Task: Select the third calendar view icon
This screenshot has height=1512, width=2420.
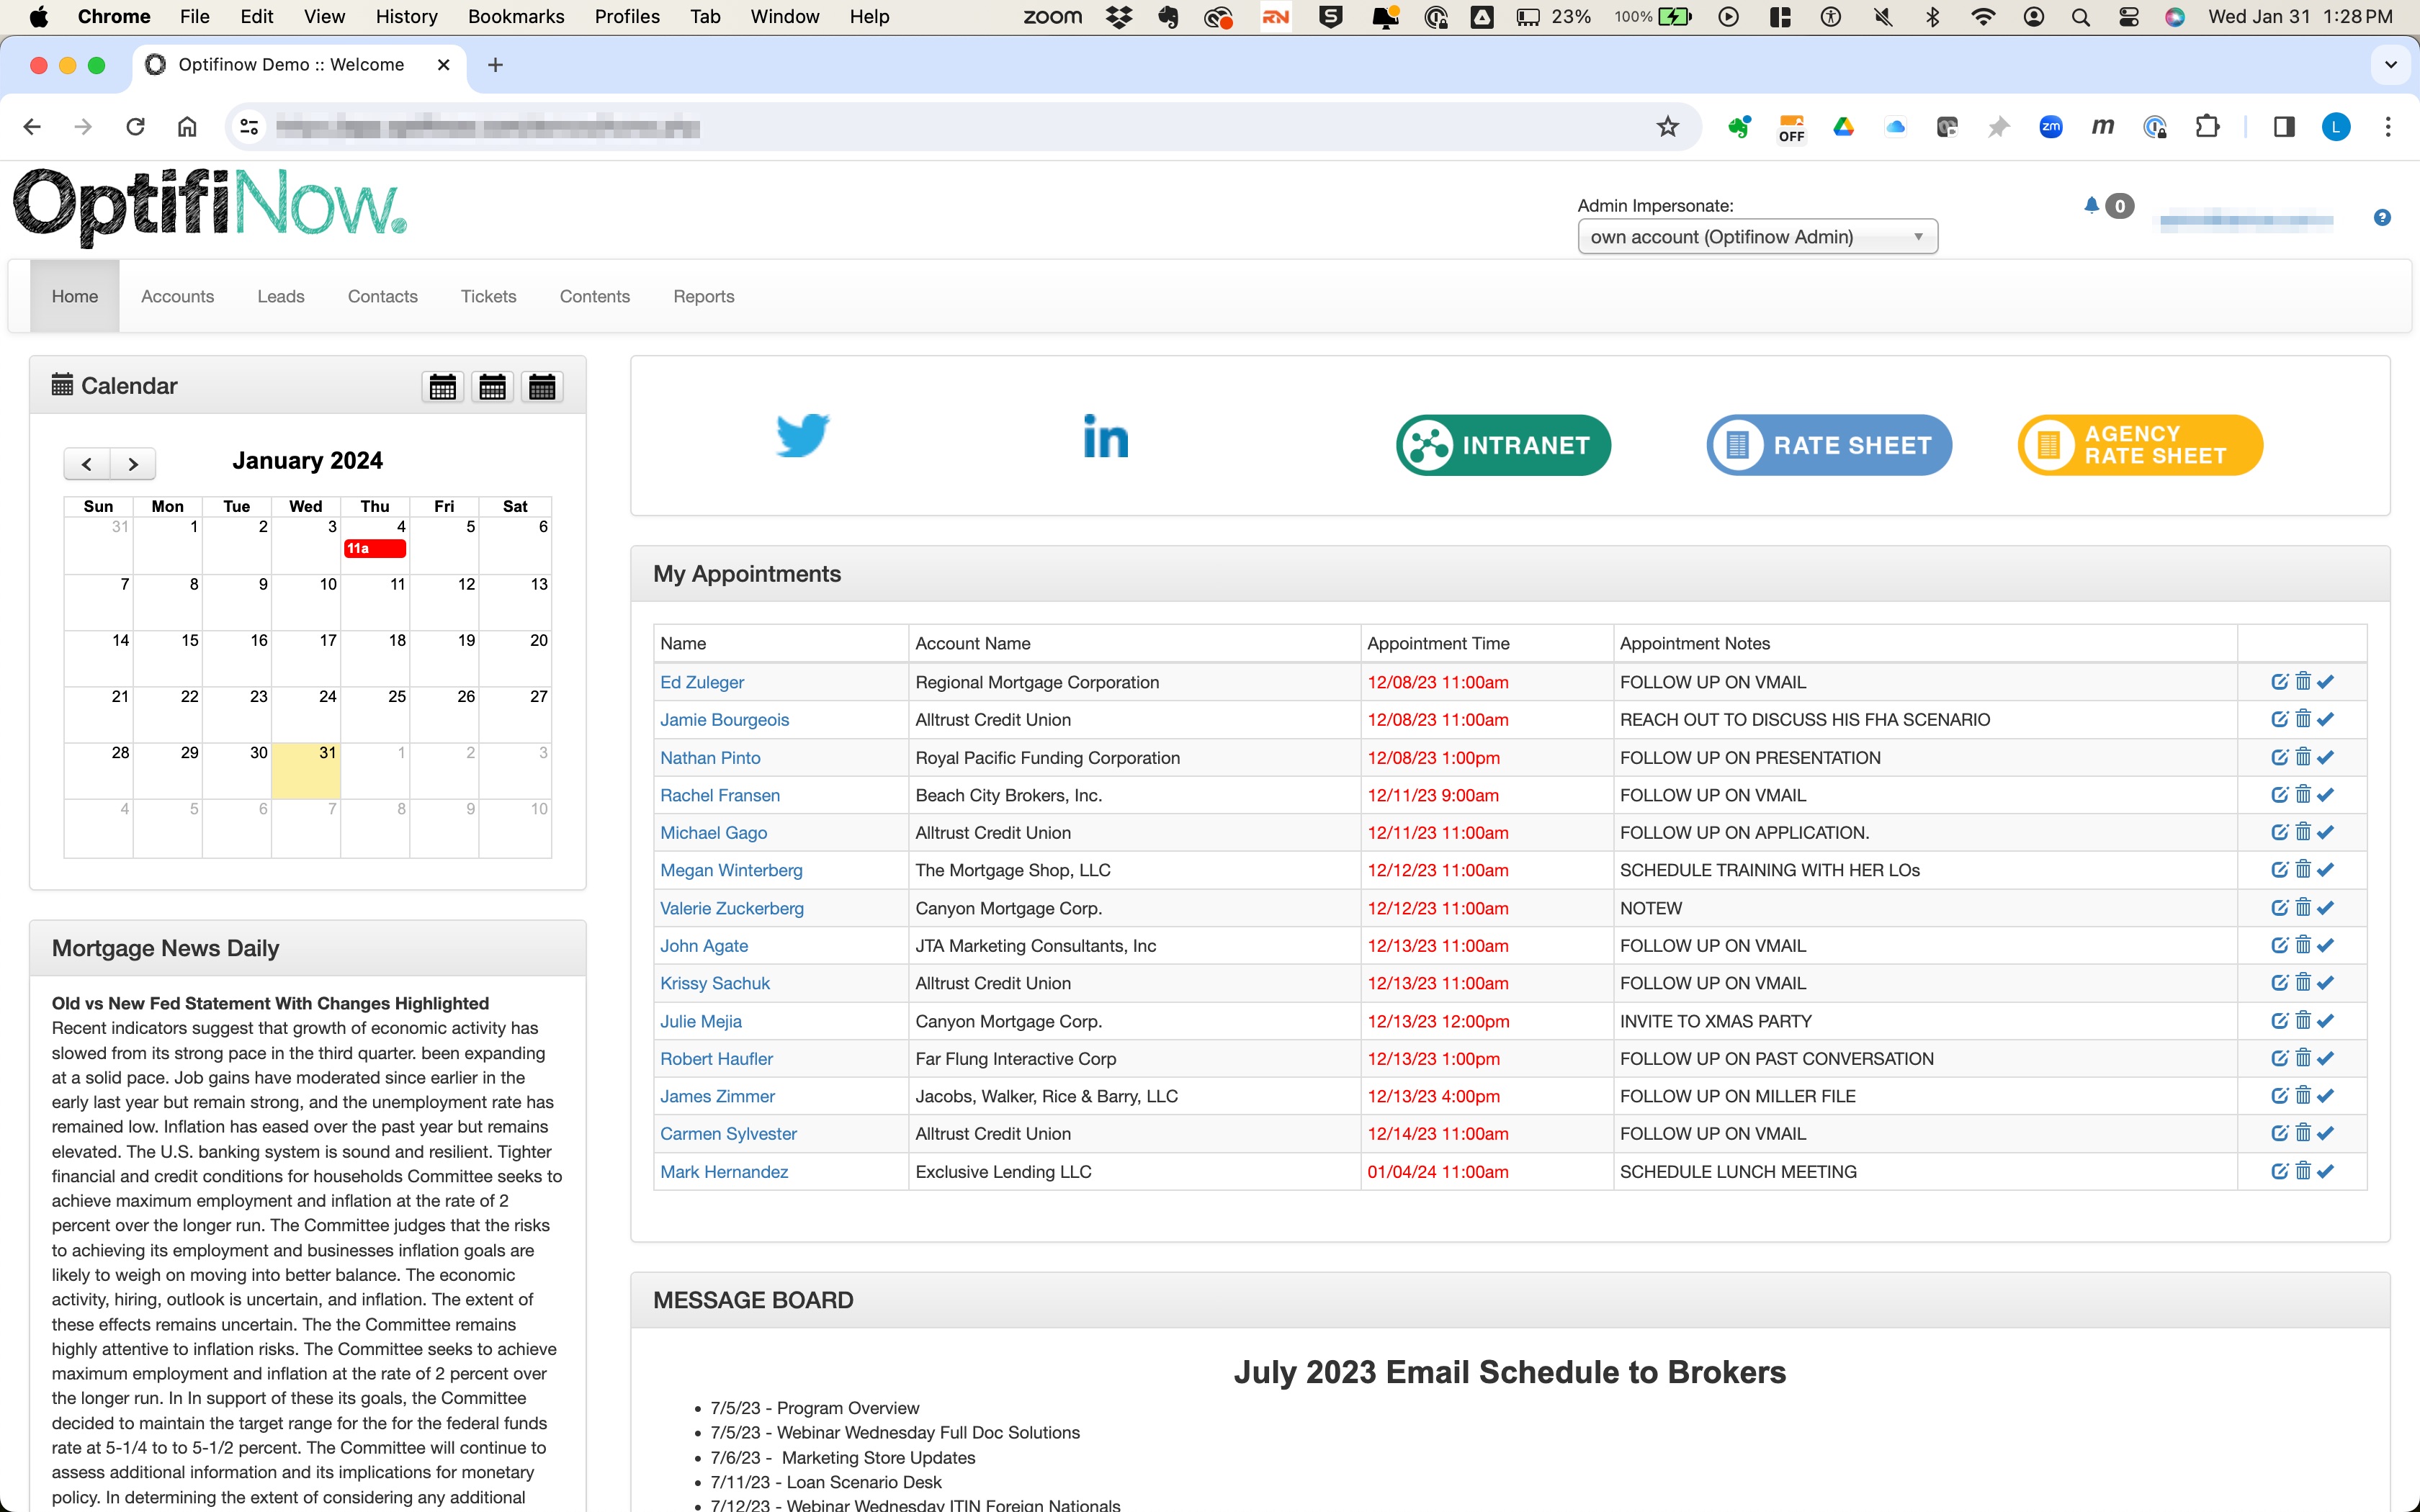Action: (543, 386)
